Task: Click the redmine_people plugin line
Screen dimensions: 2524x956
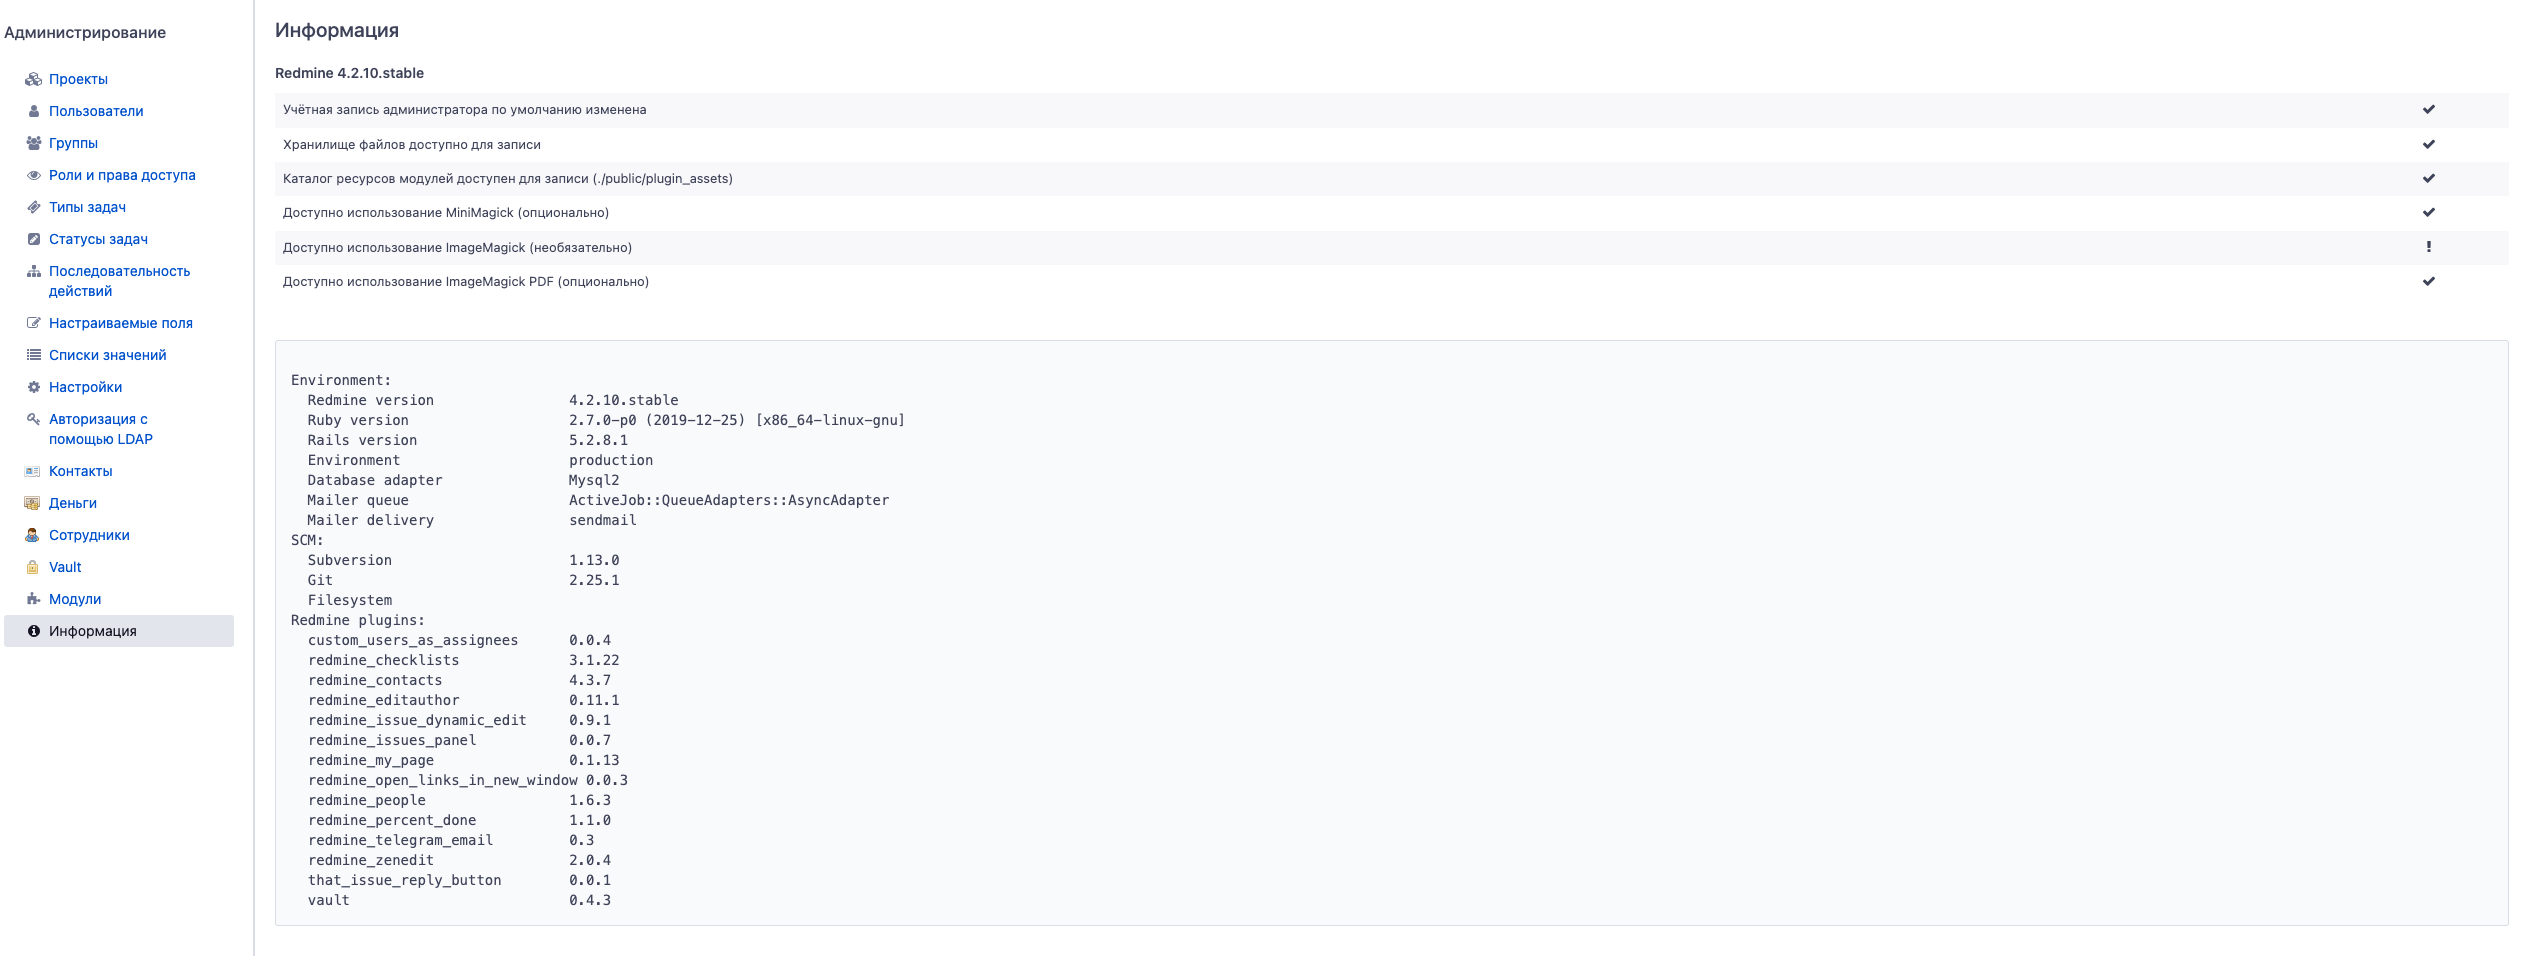Action: pos(459,800)
